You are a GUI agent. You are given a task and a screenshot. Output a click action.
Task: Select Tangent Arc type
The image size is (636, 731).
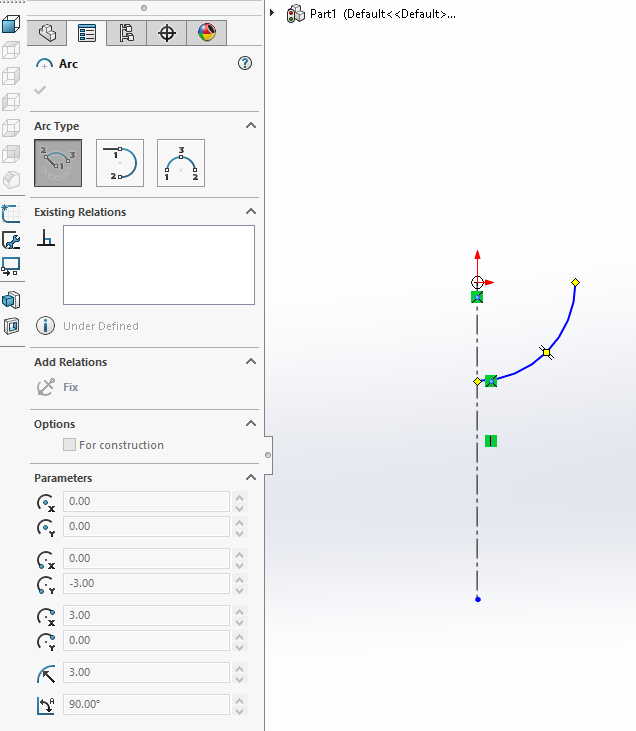120,163
